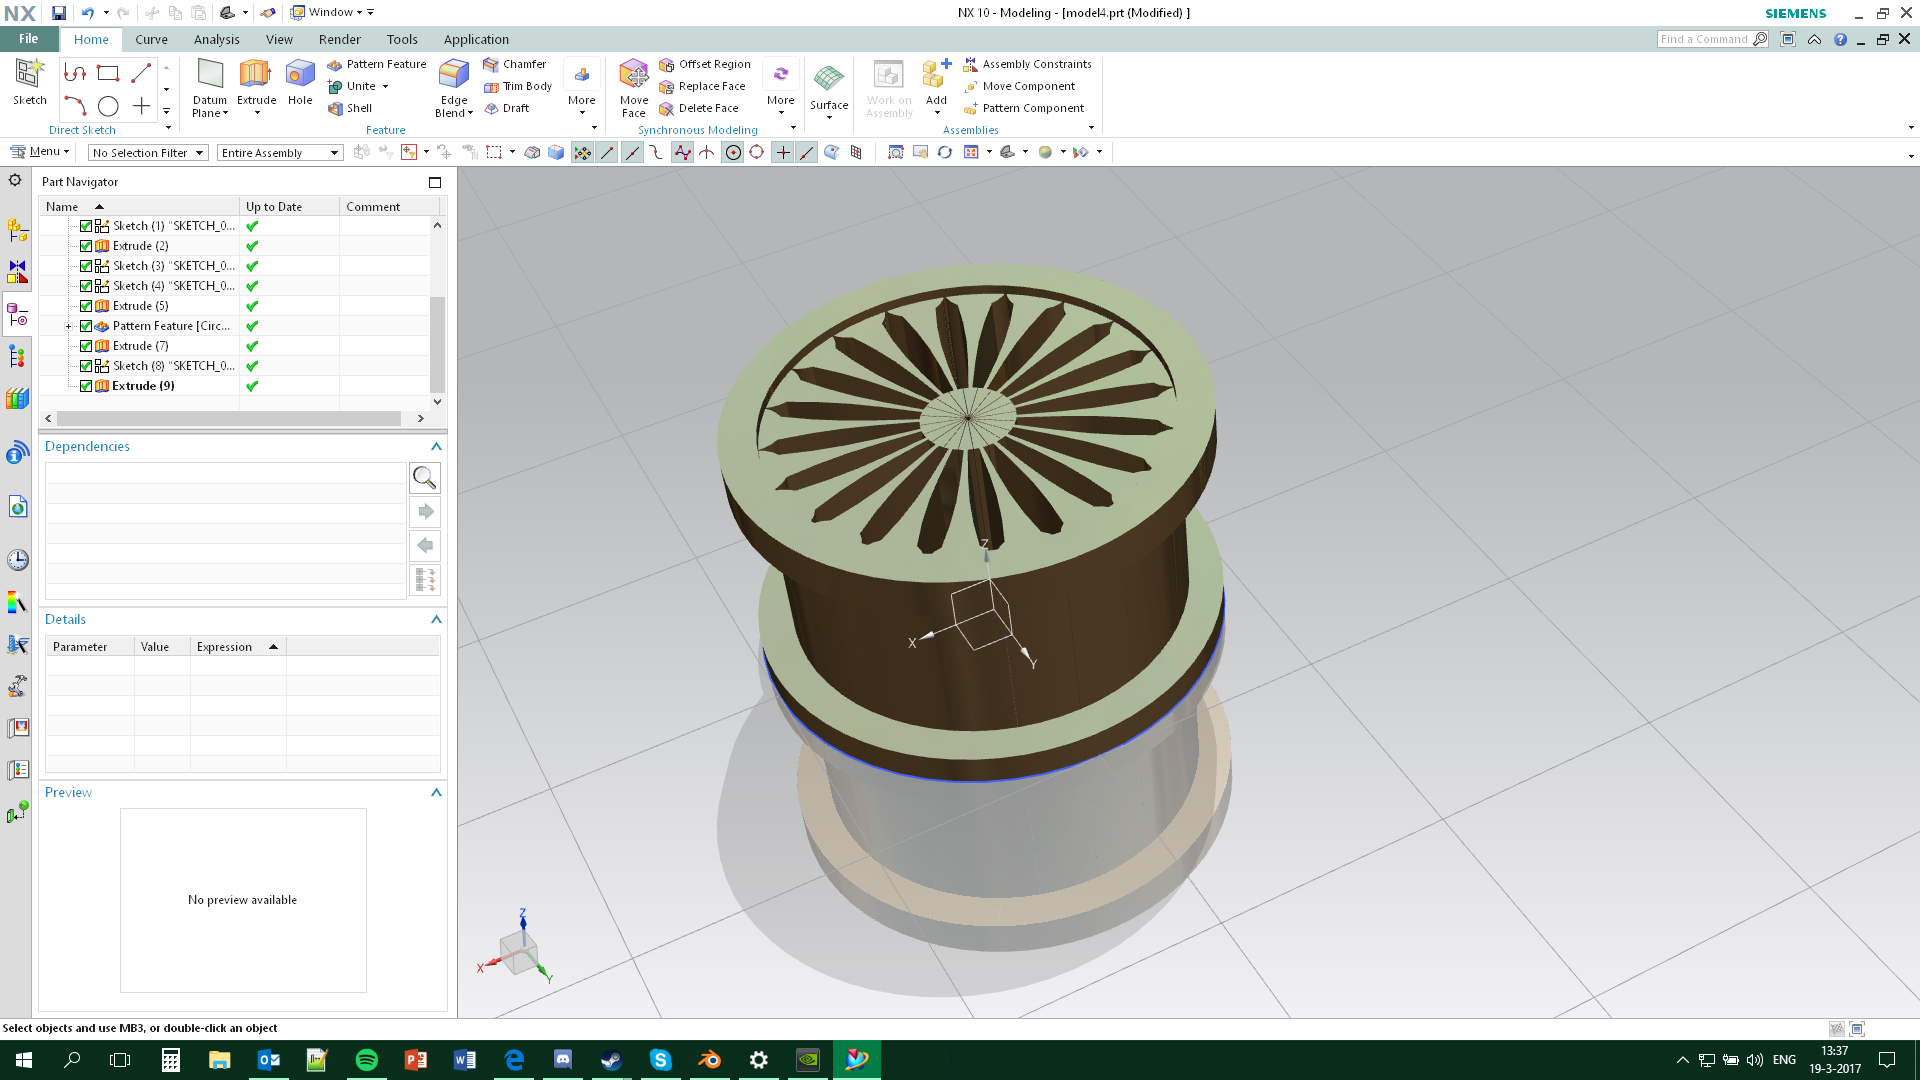Switch to the Analysis ribbon tab

pyautogui.click(x=216, y=39)
